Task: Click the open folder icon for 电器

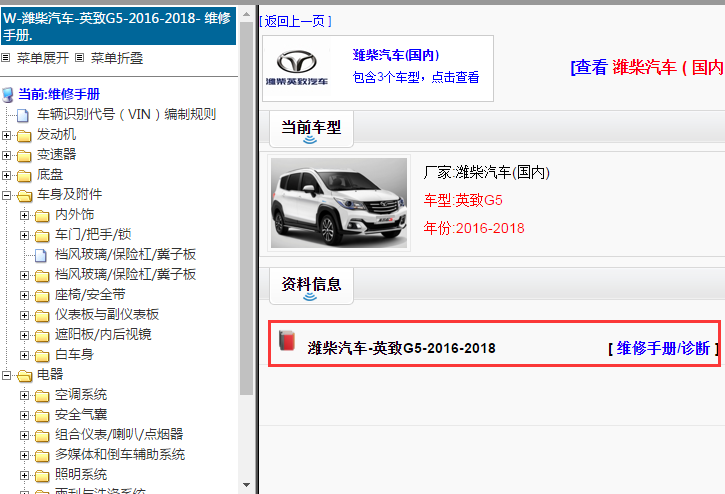Action: coord(25,376)
